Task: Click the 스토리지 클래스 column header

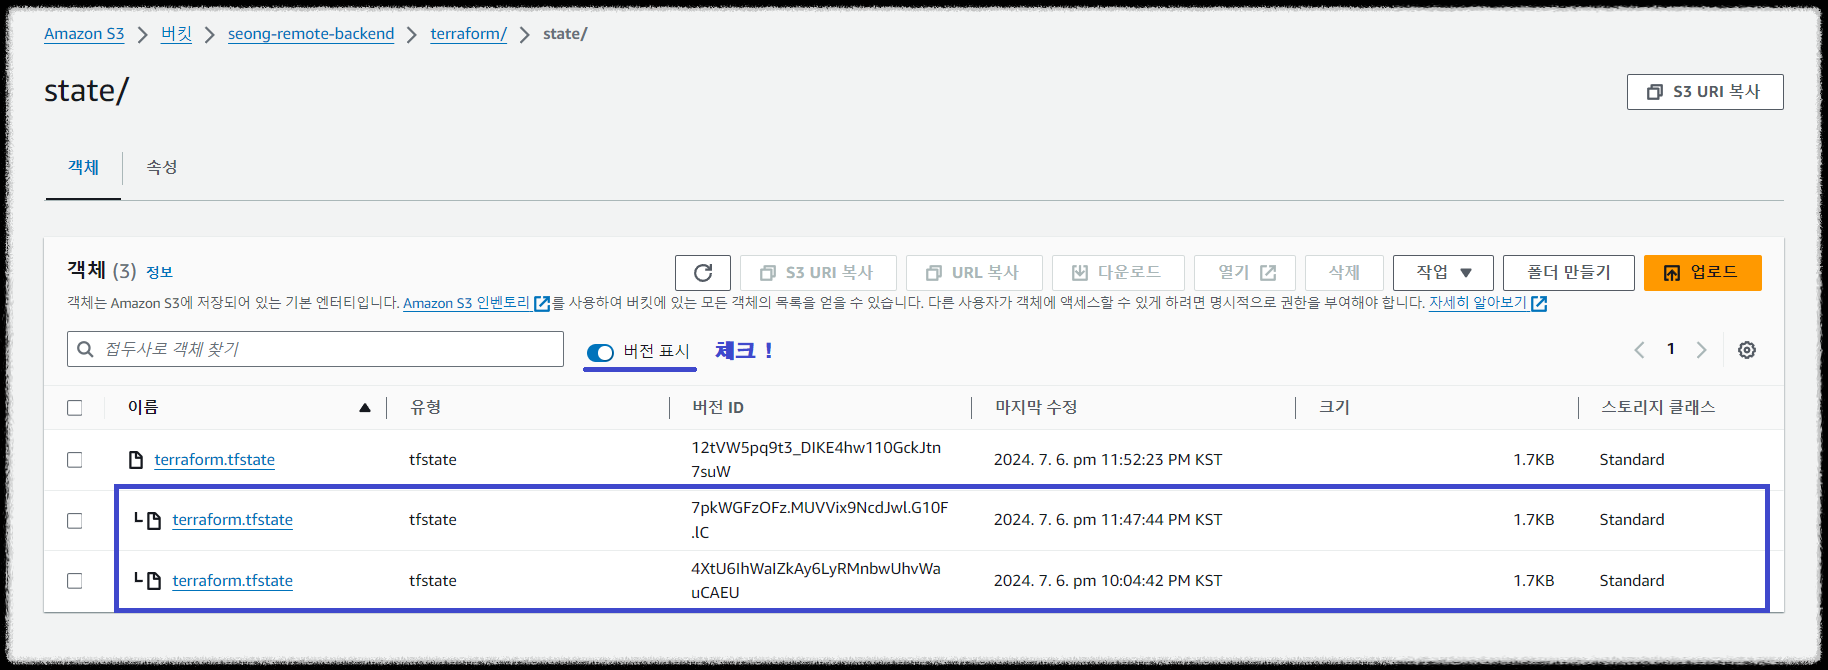Action: (x=1658, y=408)
